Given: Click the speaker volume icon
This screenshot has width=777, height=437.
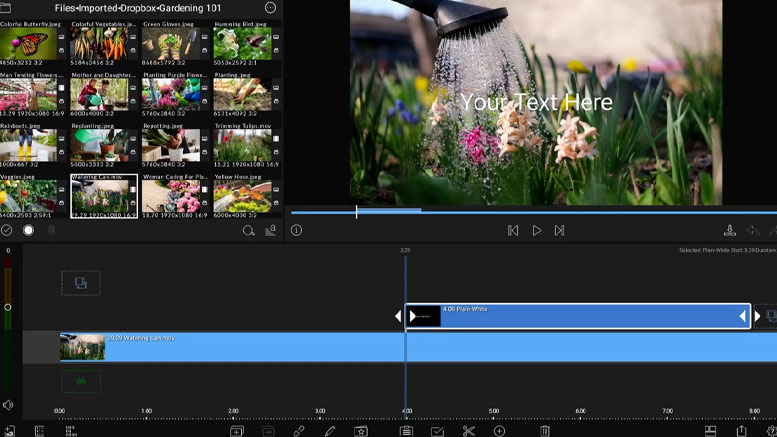Looking at the screenshot, I should point(8,405).
